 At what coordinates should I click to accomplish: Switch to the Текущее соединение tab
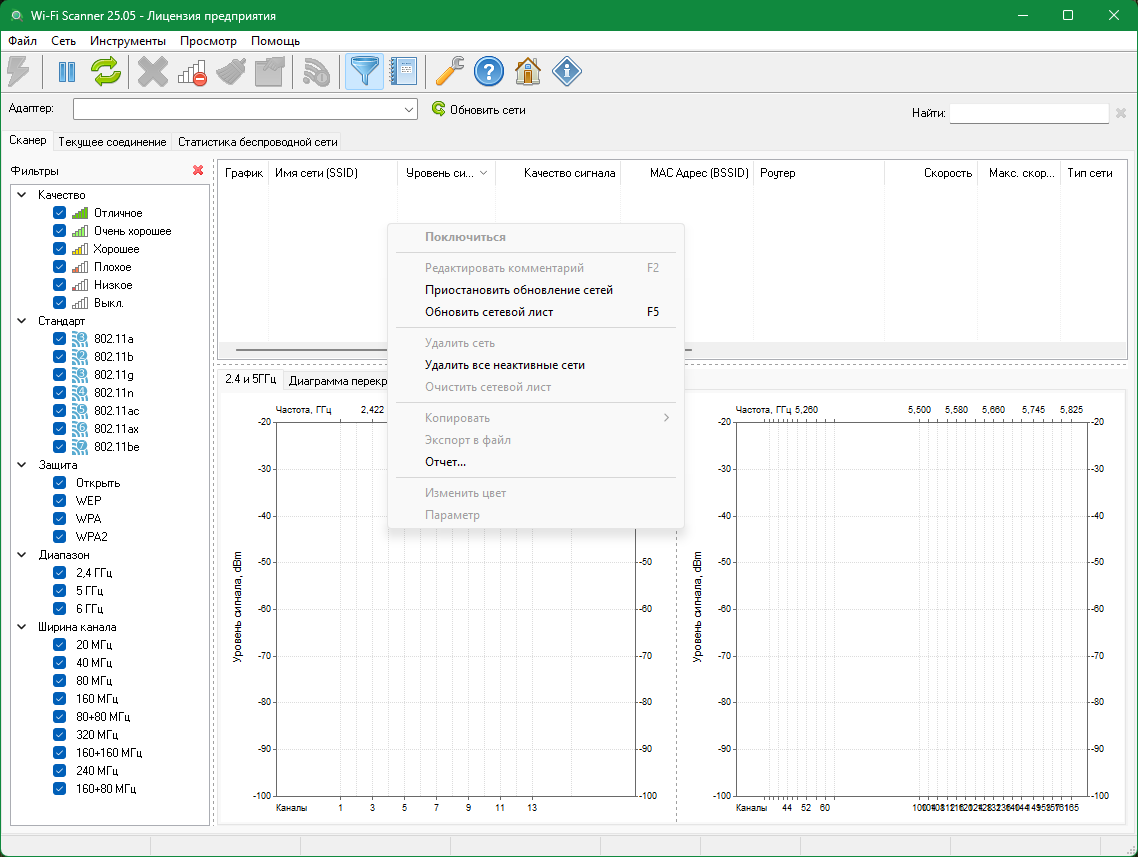point(112,142)
